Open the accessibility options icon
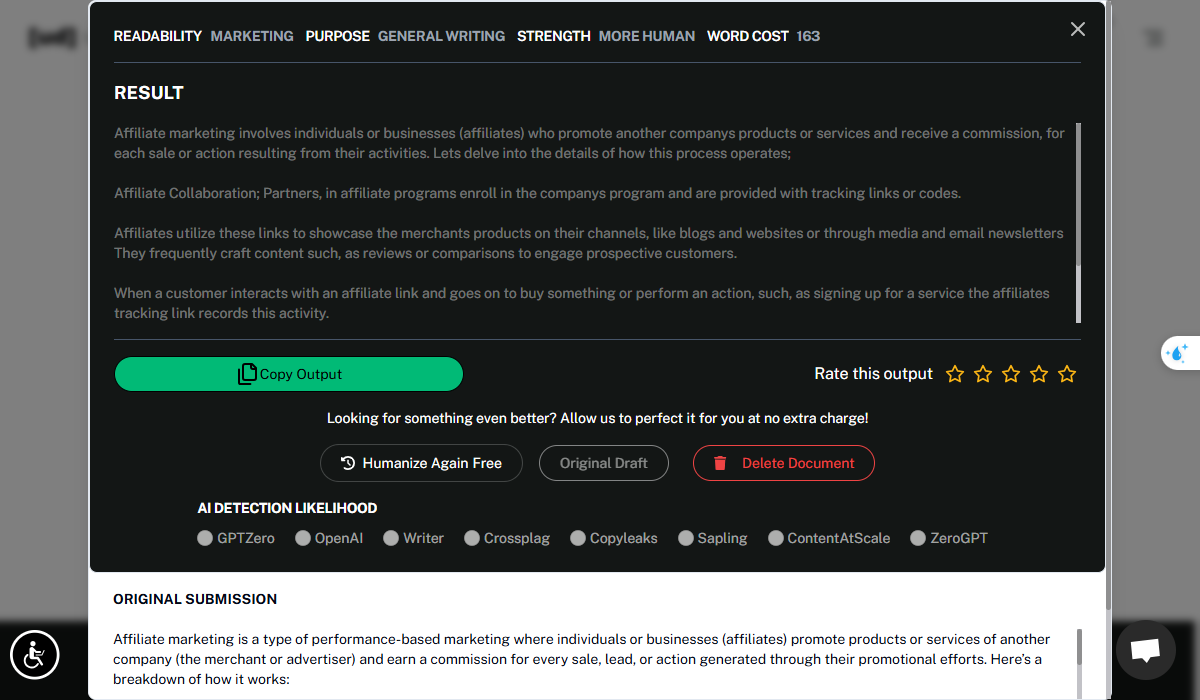The height and width of the screenshot is (700, 1200). tap(35, 656)
